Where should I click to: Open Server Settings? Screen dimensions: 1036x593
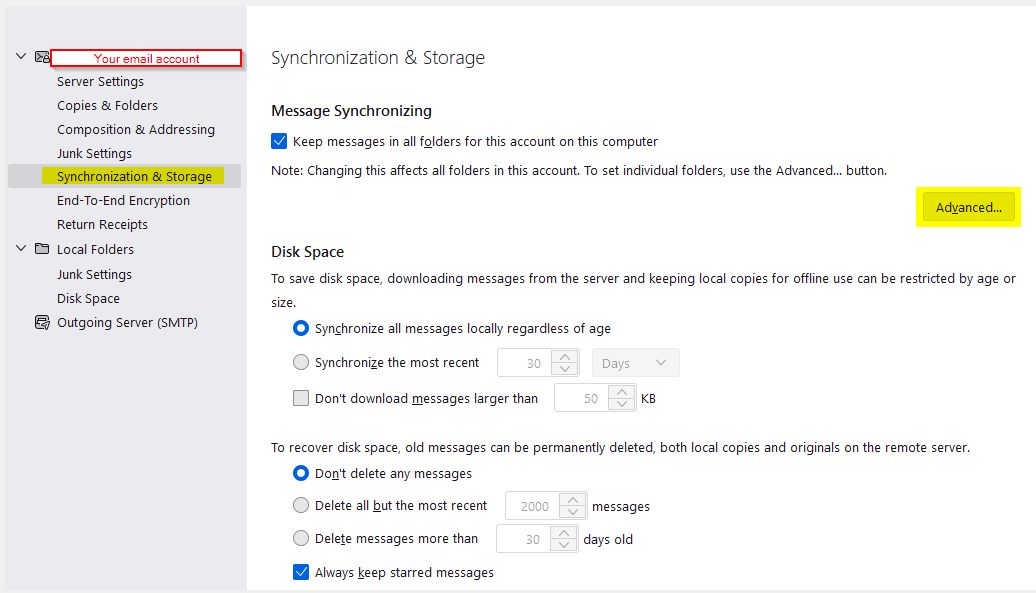(x=100, y=81)
